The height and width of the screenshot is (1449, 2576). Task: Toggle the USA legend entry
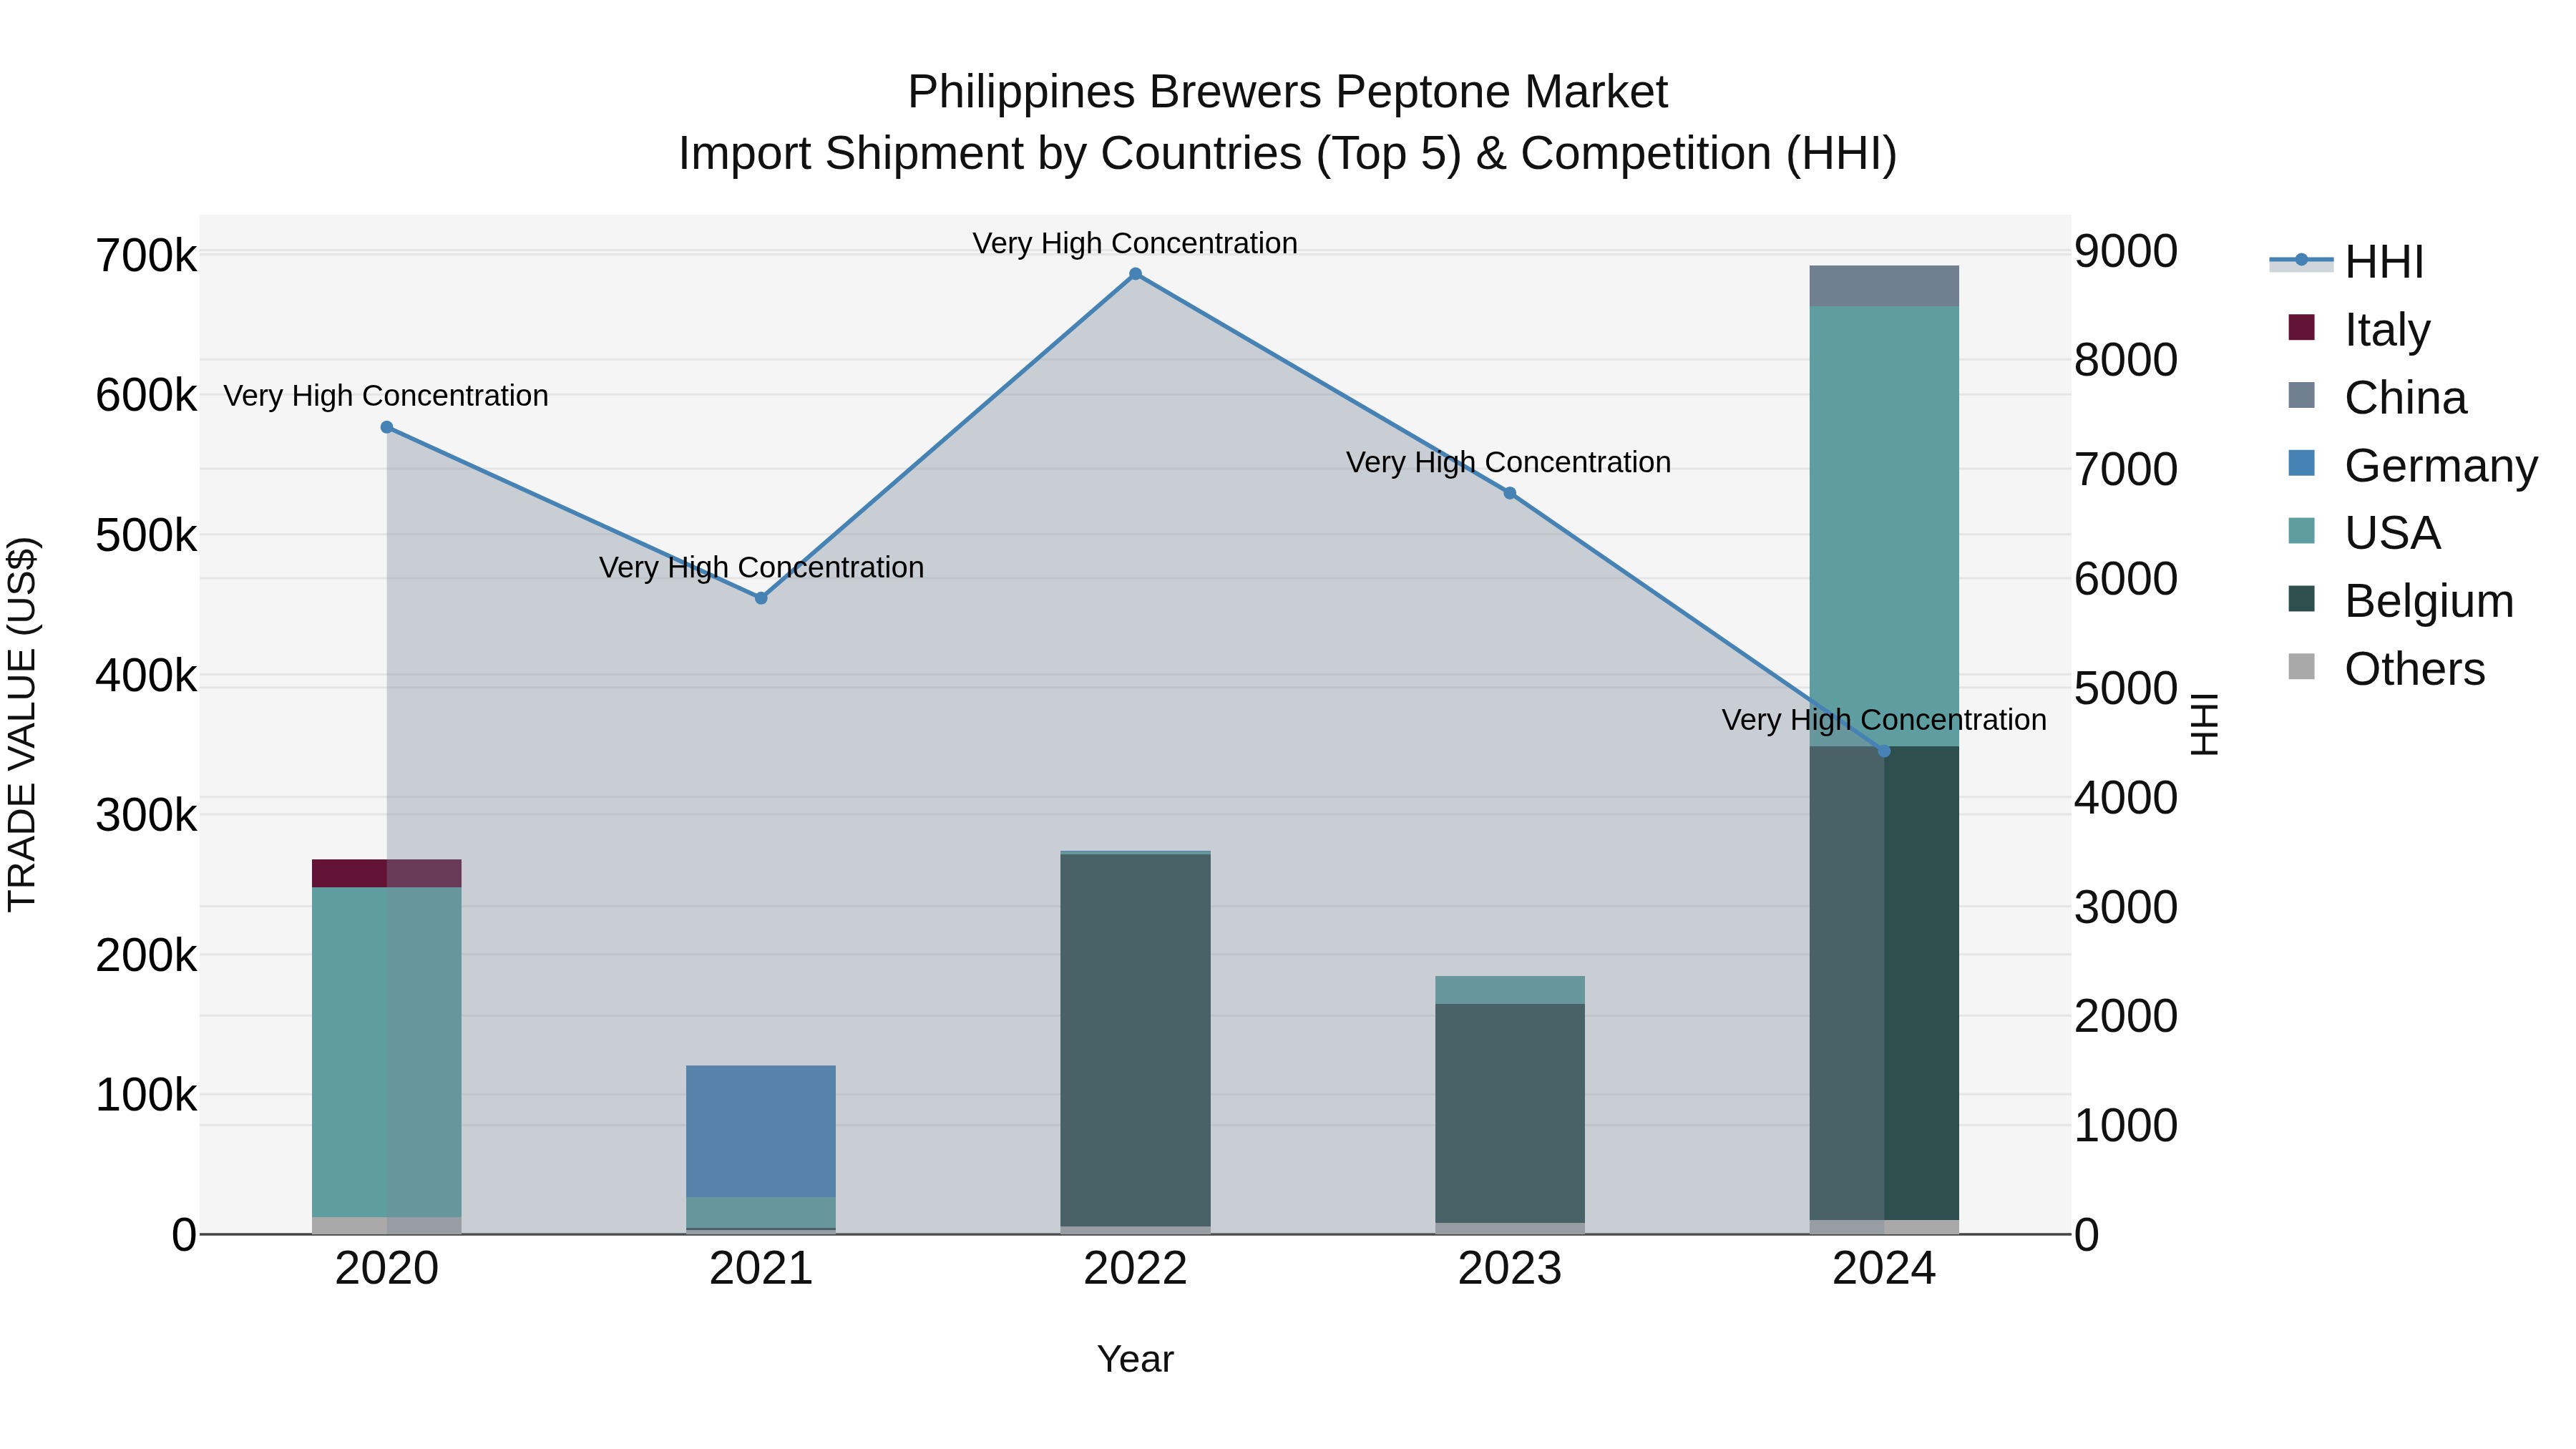pos(2364,532)
